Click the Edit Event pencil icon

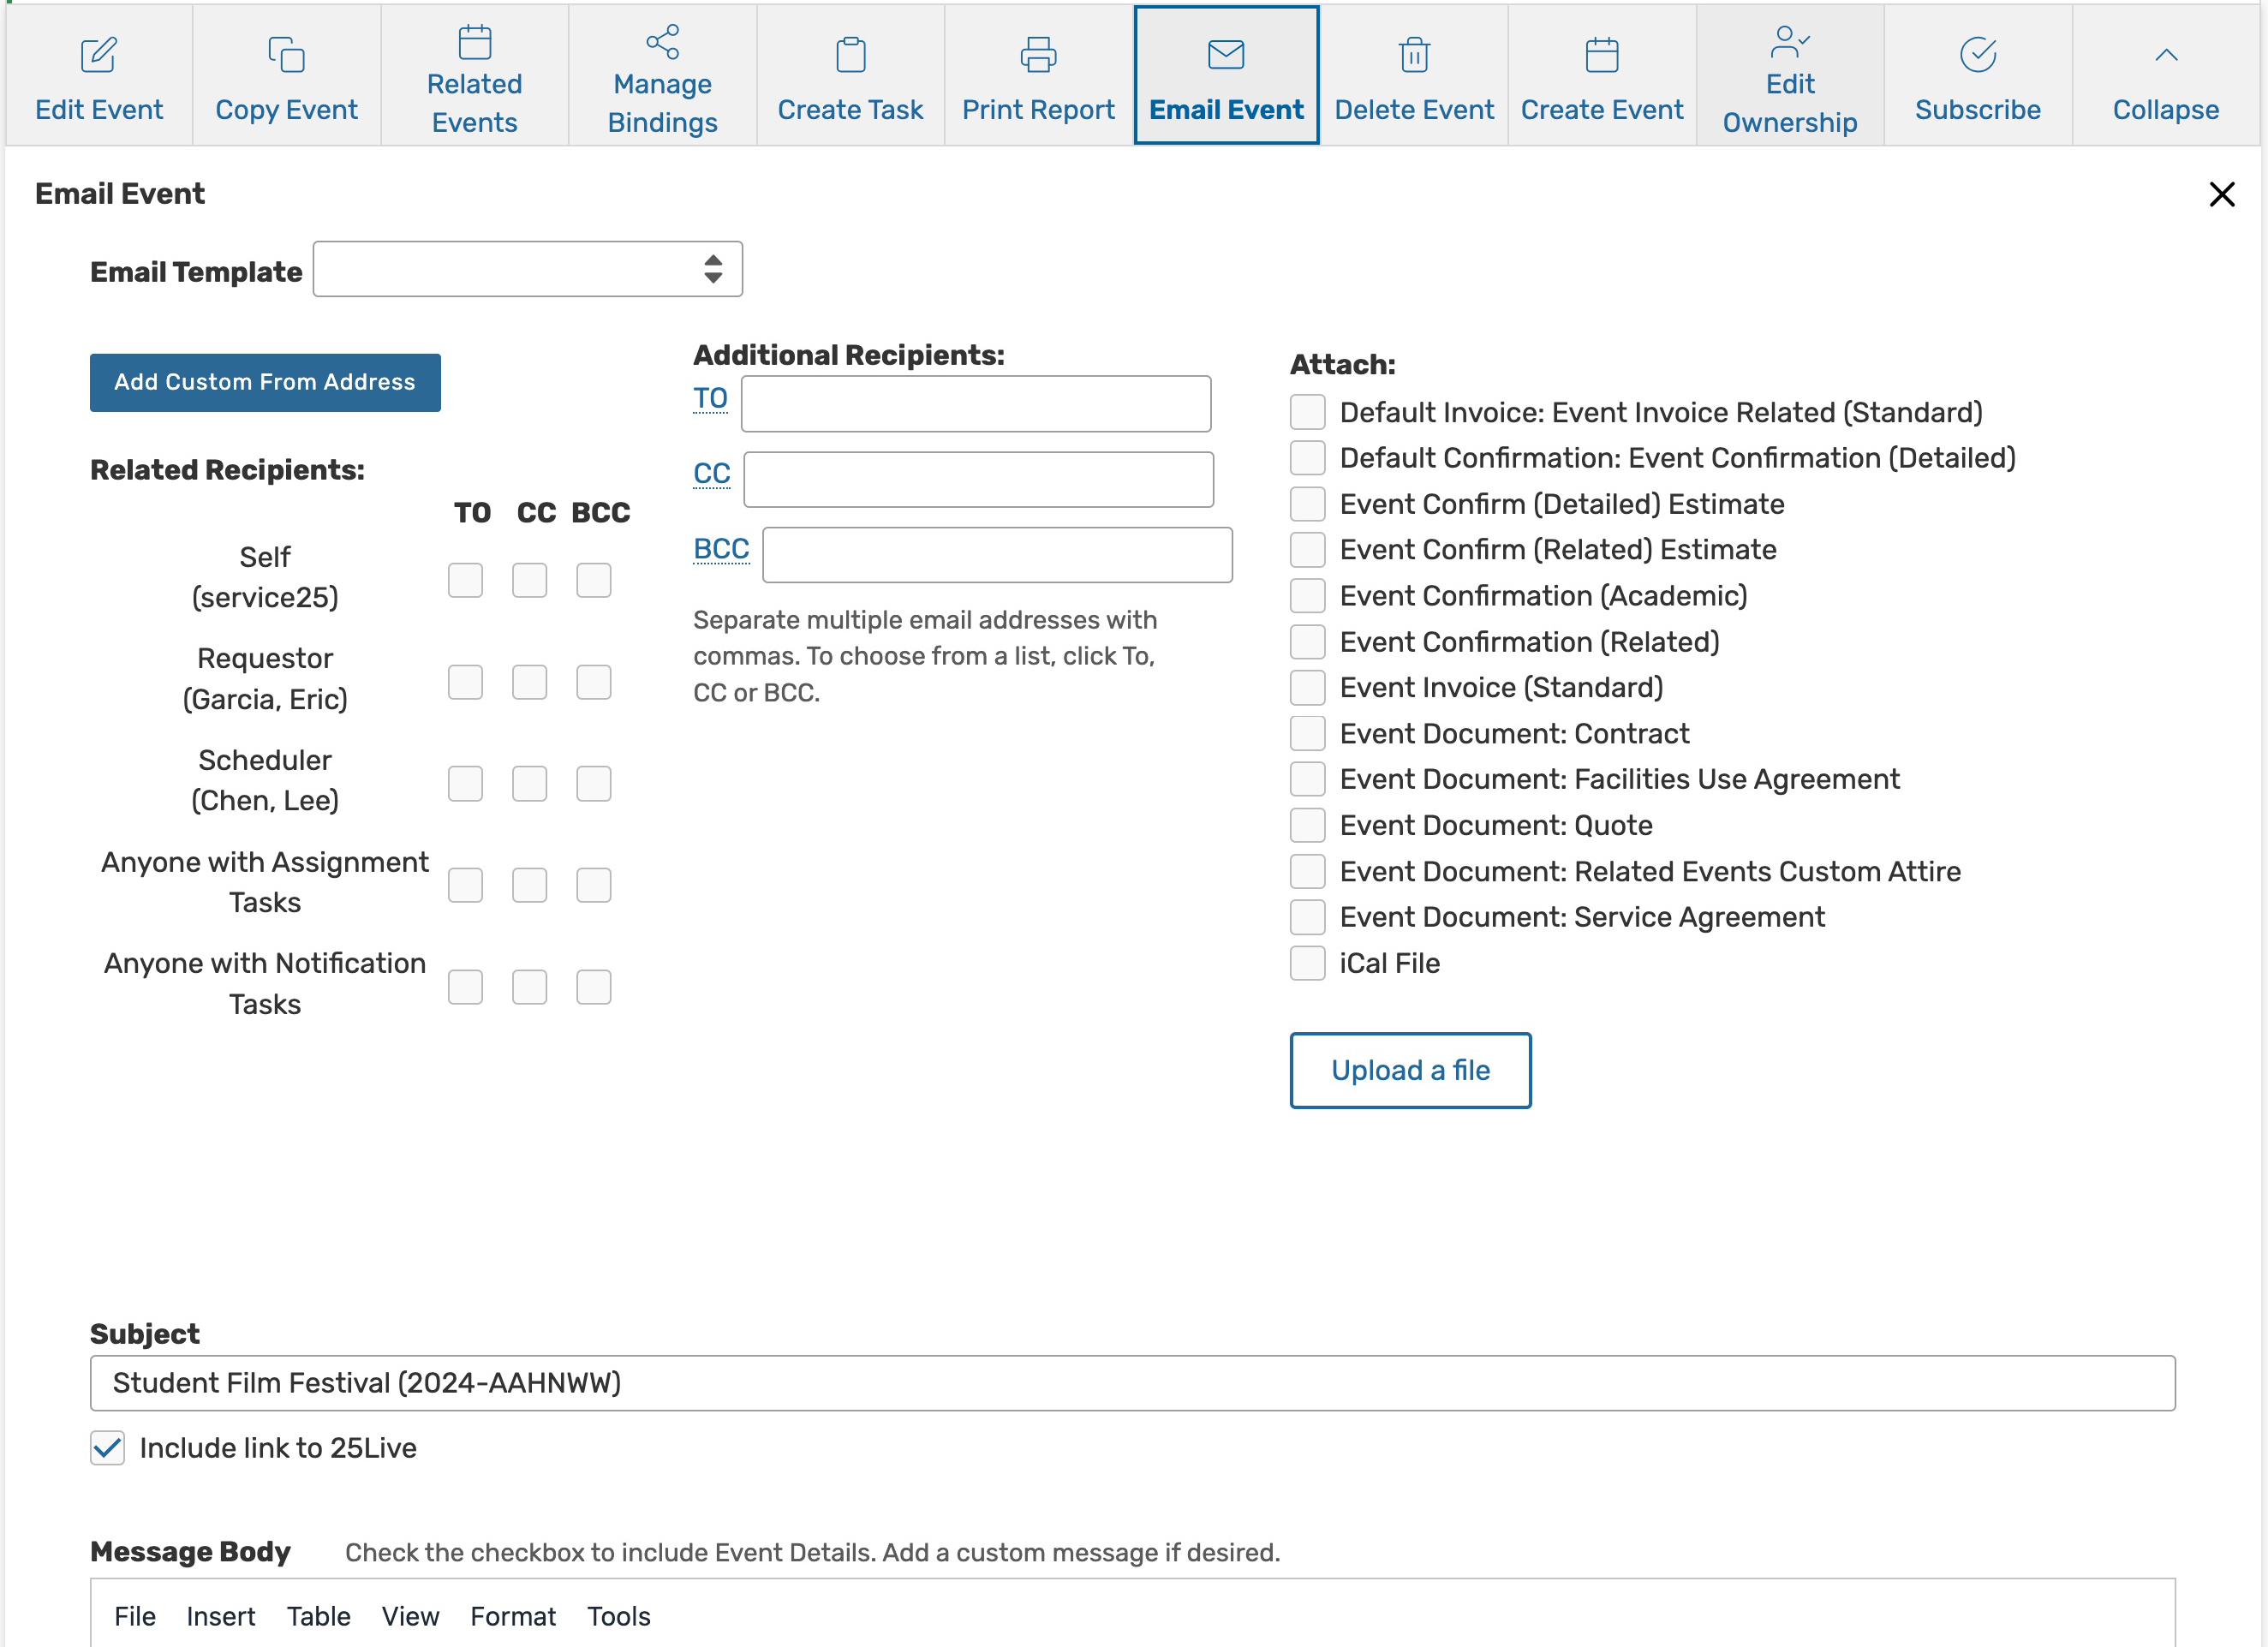[x=98, y=55]
